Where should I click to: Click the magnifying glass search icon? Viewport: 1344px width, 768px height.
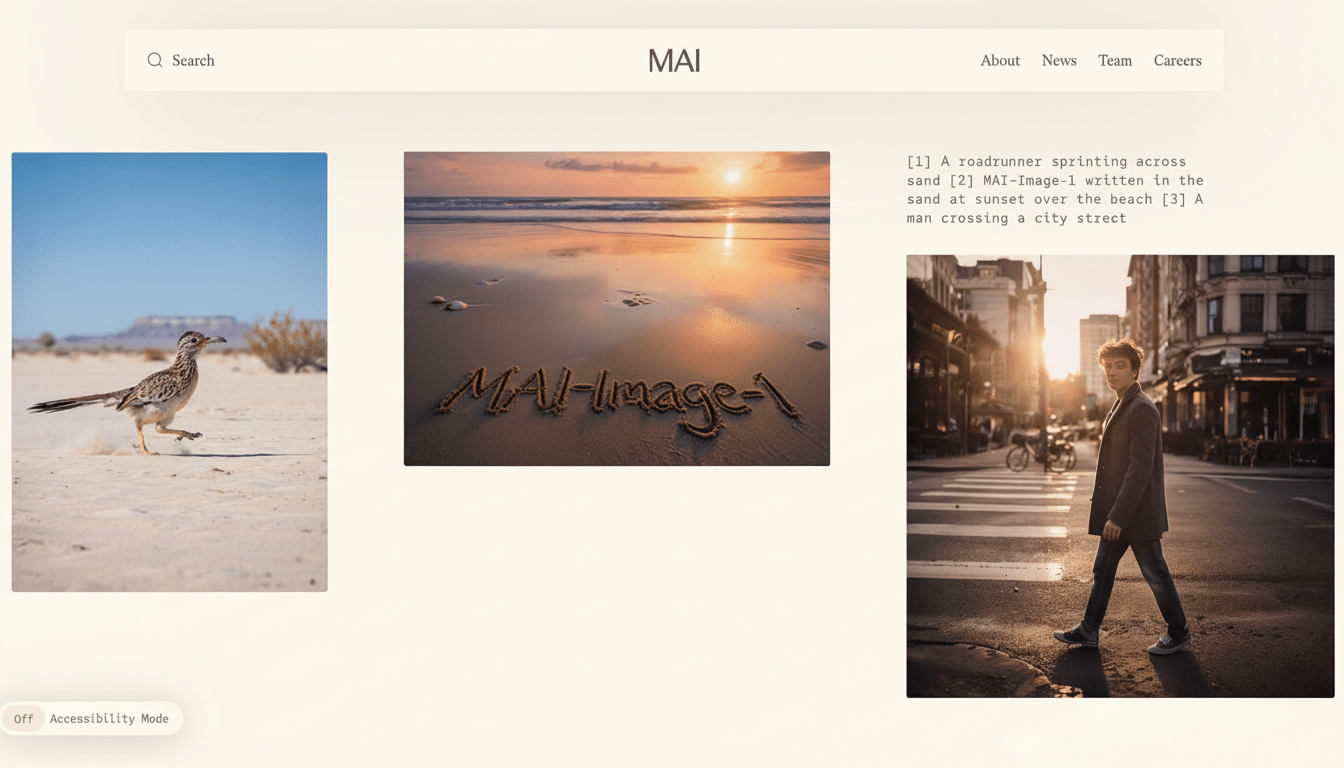(155, 60)
